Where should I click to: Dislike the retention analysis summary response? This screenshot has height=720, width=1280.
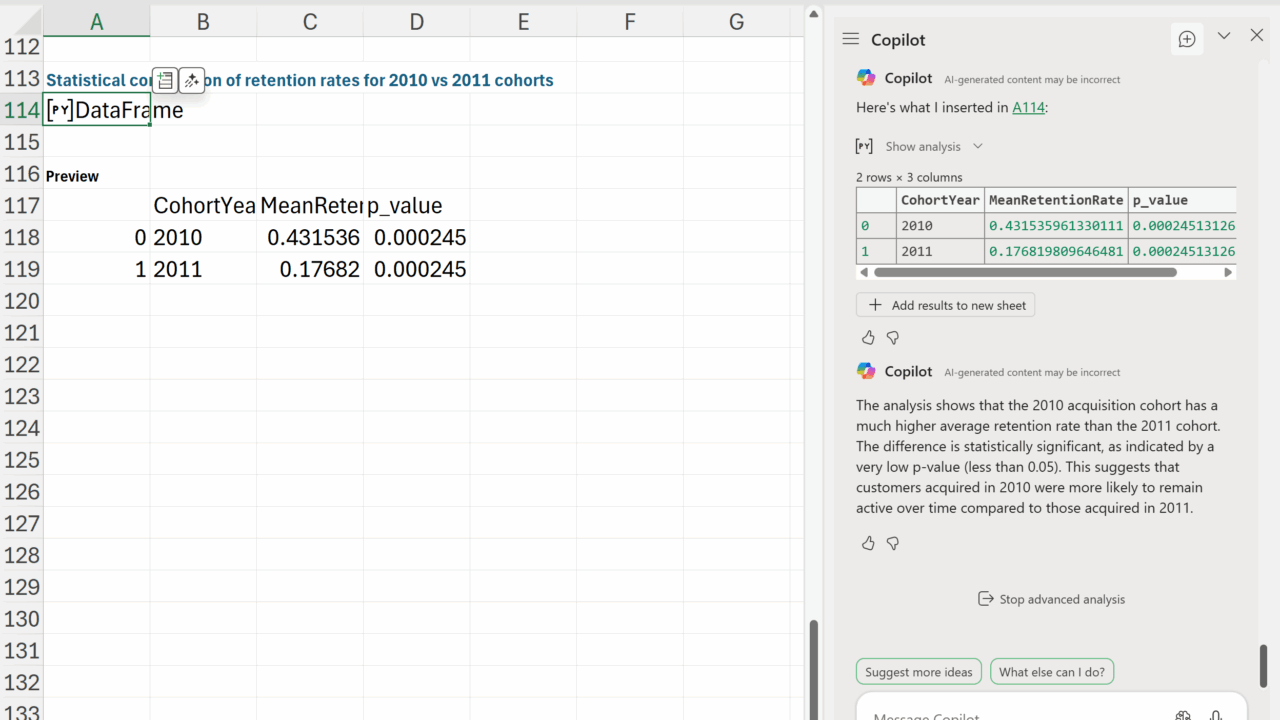click(x=893, y=543)
